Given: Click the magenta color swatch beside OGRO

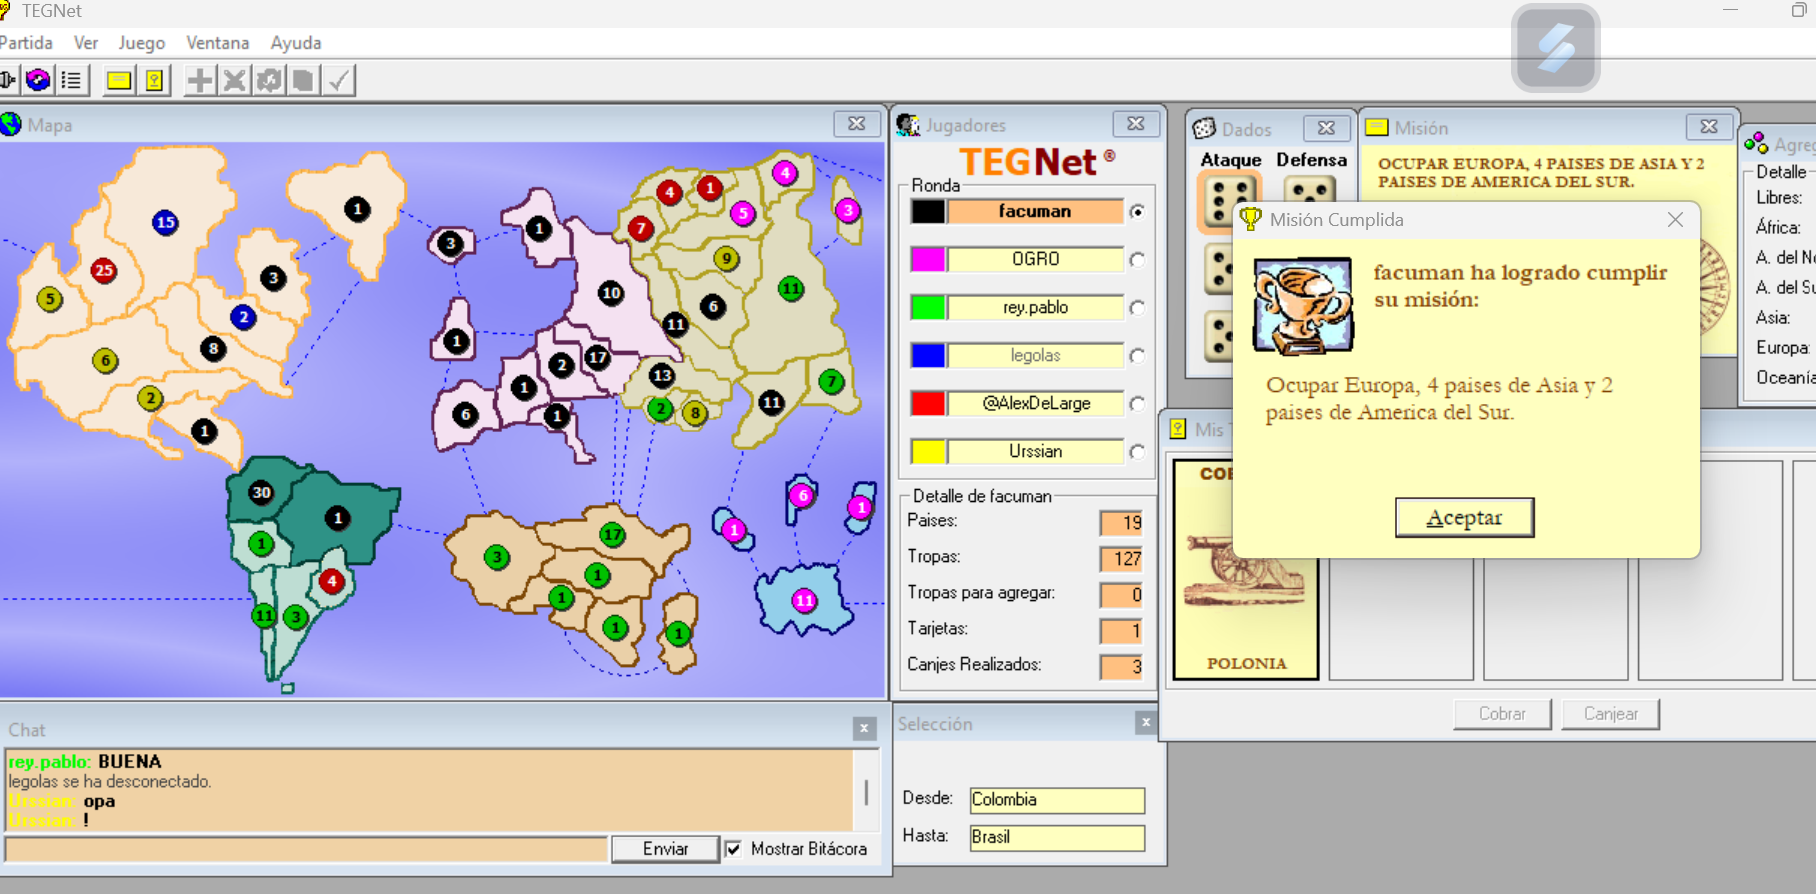Looking at the screenshot, I should coord(928,260).
